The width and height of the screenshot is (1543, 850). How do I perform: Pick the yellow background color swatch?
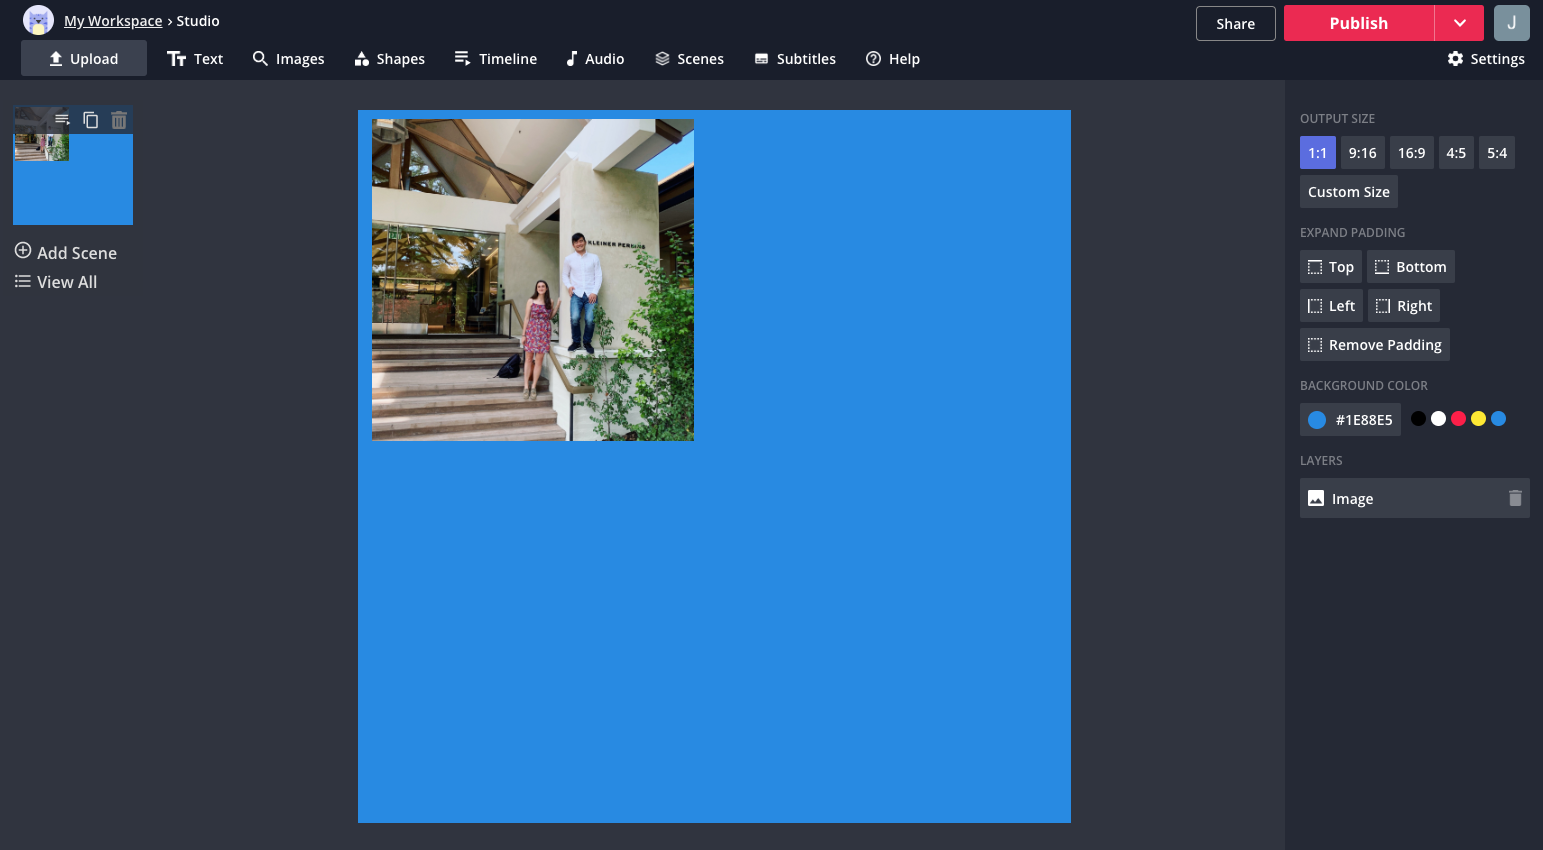(1478, 419)
